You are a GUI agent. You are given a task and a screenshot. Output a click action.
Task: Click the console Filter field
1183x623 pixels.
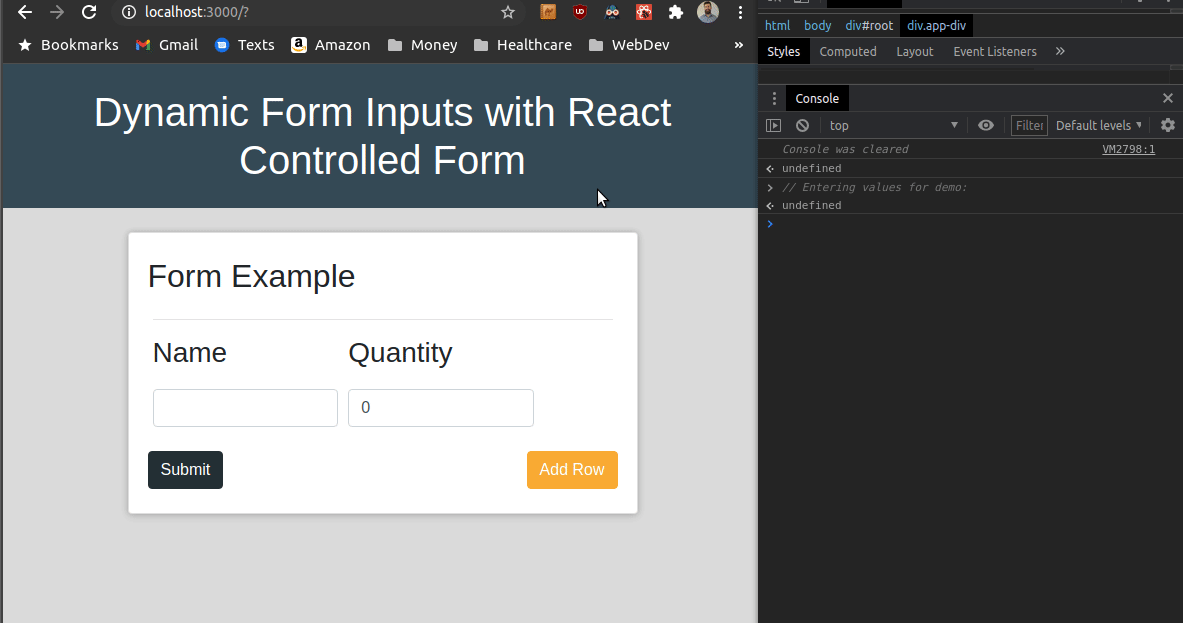pos(1029,125)
